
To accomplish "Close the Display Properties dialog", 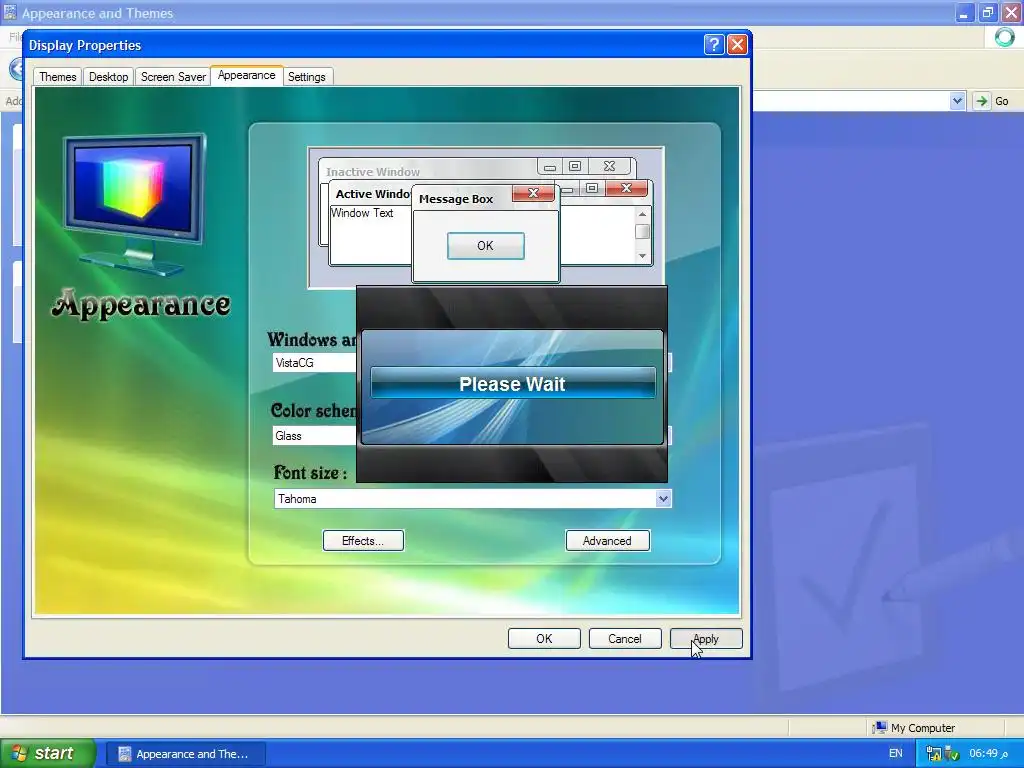I will coord(737,44).
